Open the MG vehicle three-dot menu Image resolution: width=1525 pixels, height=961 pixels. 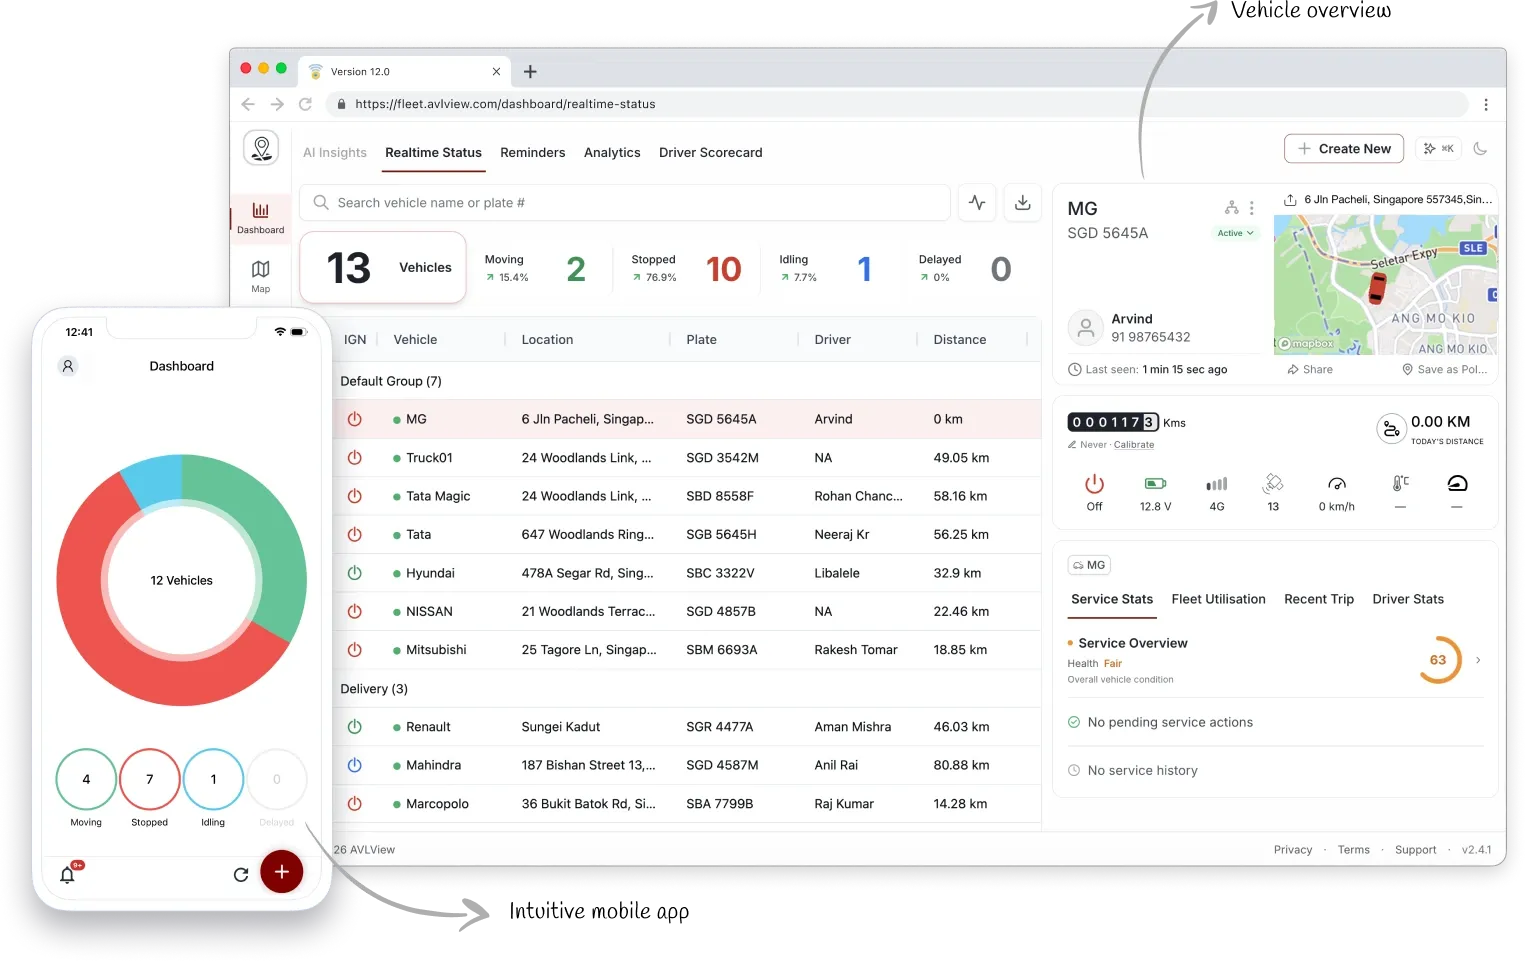tap(1251, 208)
